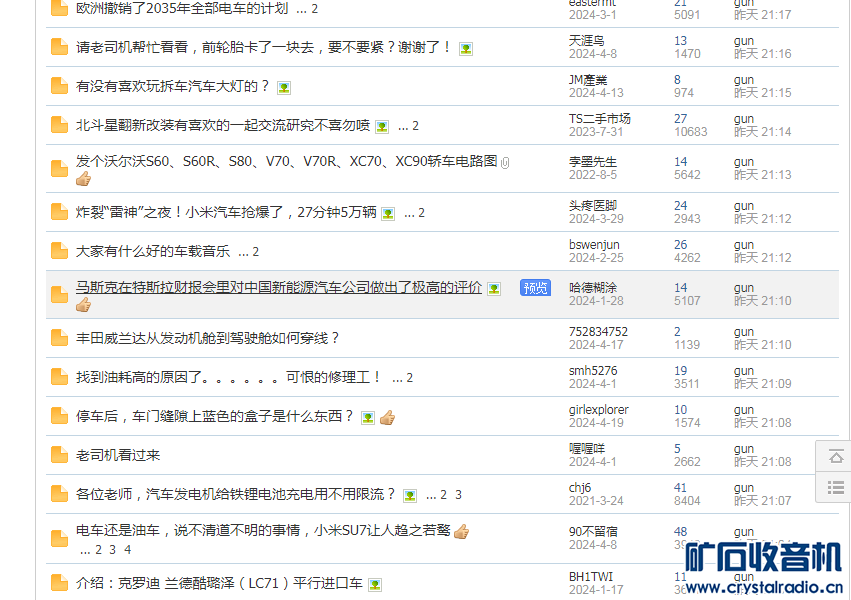Click image icon on 兰德酷璐泽 LC71 thread

point(375,585)
